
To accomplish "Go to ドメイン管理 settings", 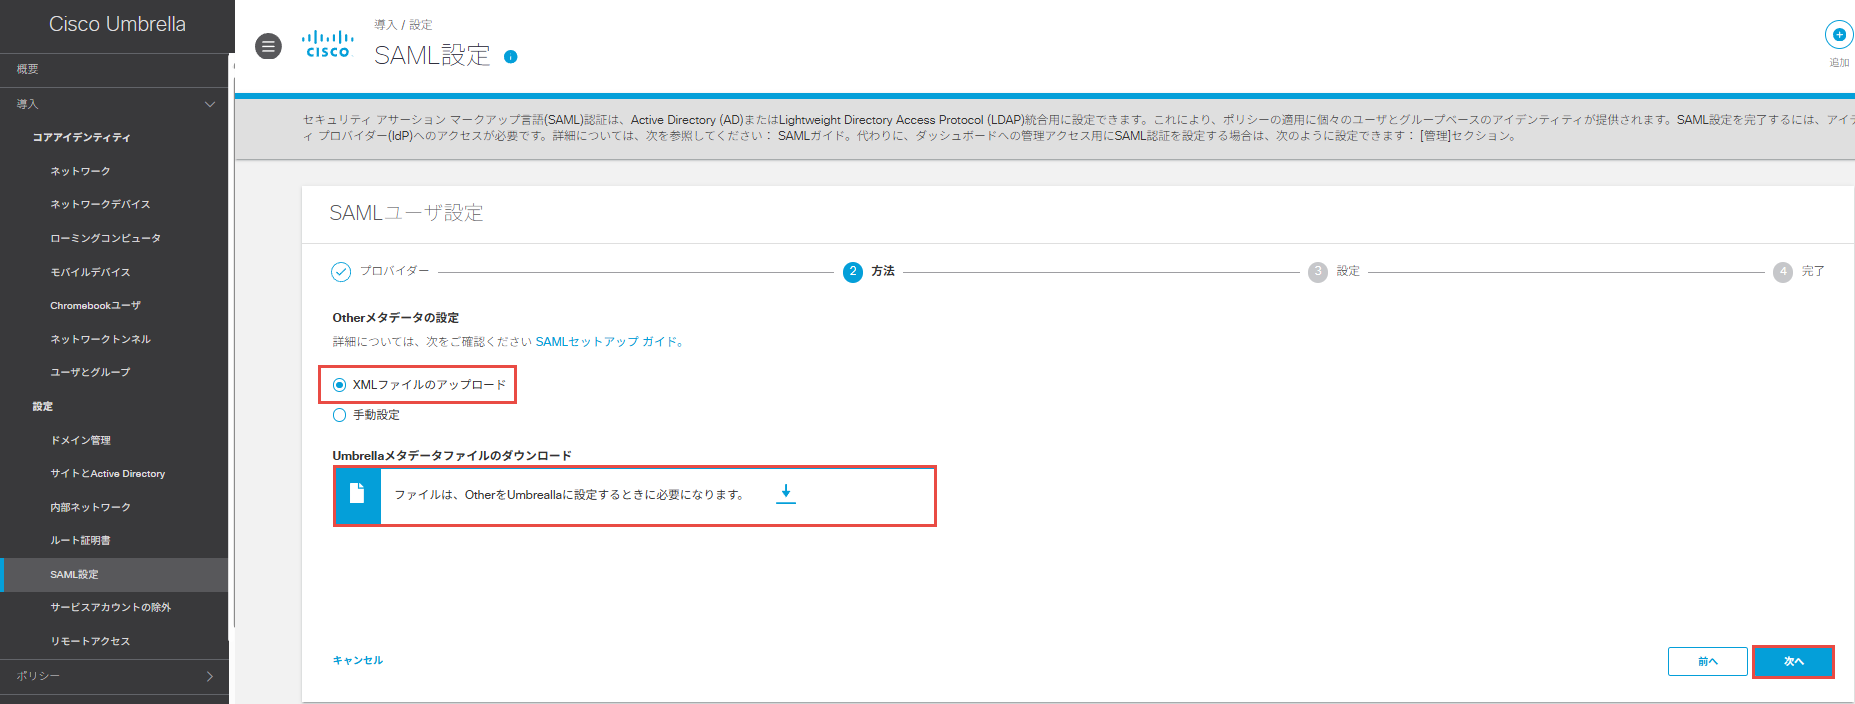I will click(80, 440).
